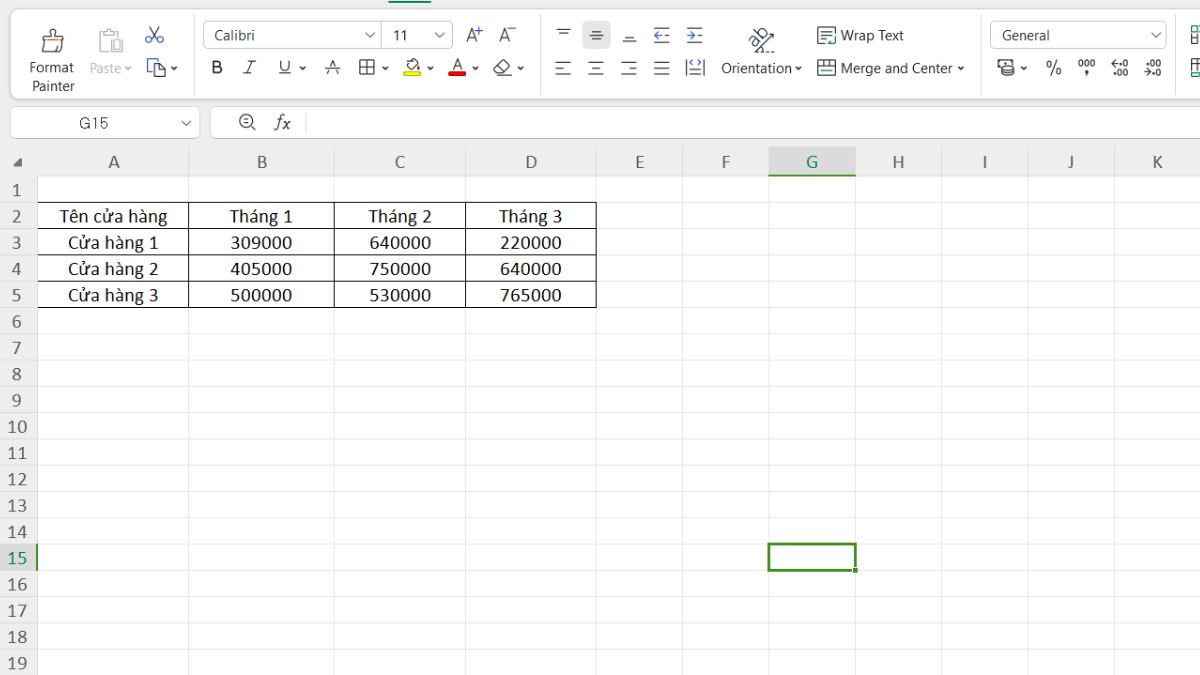Image resolution: width=1200 pixels, height=675 pixels.
Task: Open the General number format dropdown
Action: (x=1156, y=34)
